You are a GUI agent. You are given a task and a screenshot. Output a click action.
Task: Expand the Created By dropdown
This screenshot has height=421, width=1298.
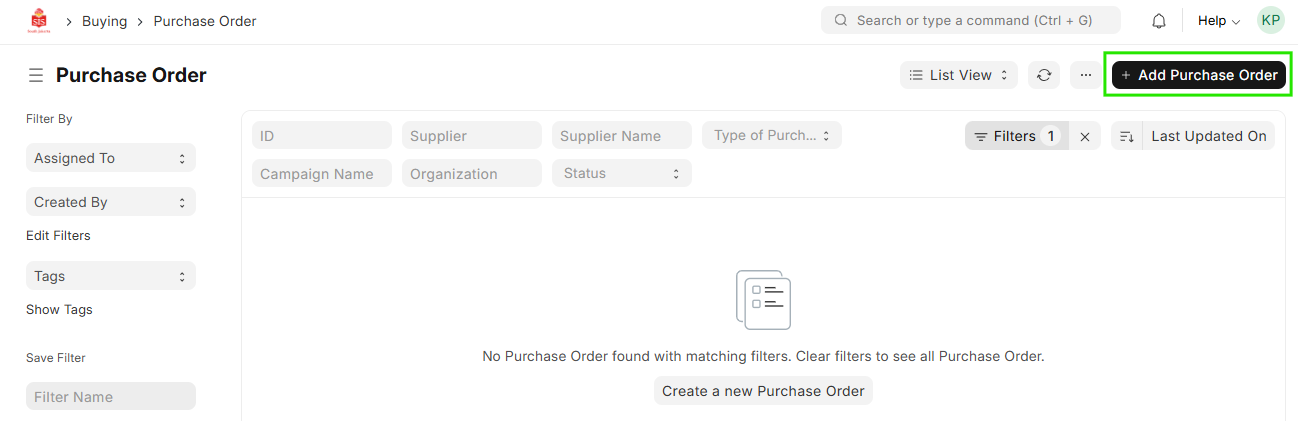(x=110, y=202)
